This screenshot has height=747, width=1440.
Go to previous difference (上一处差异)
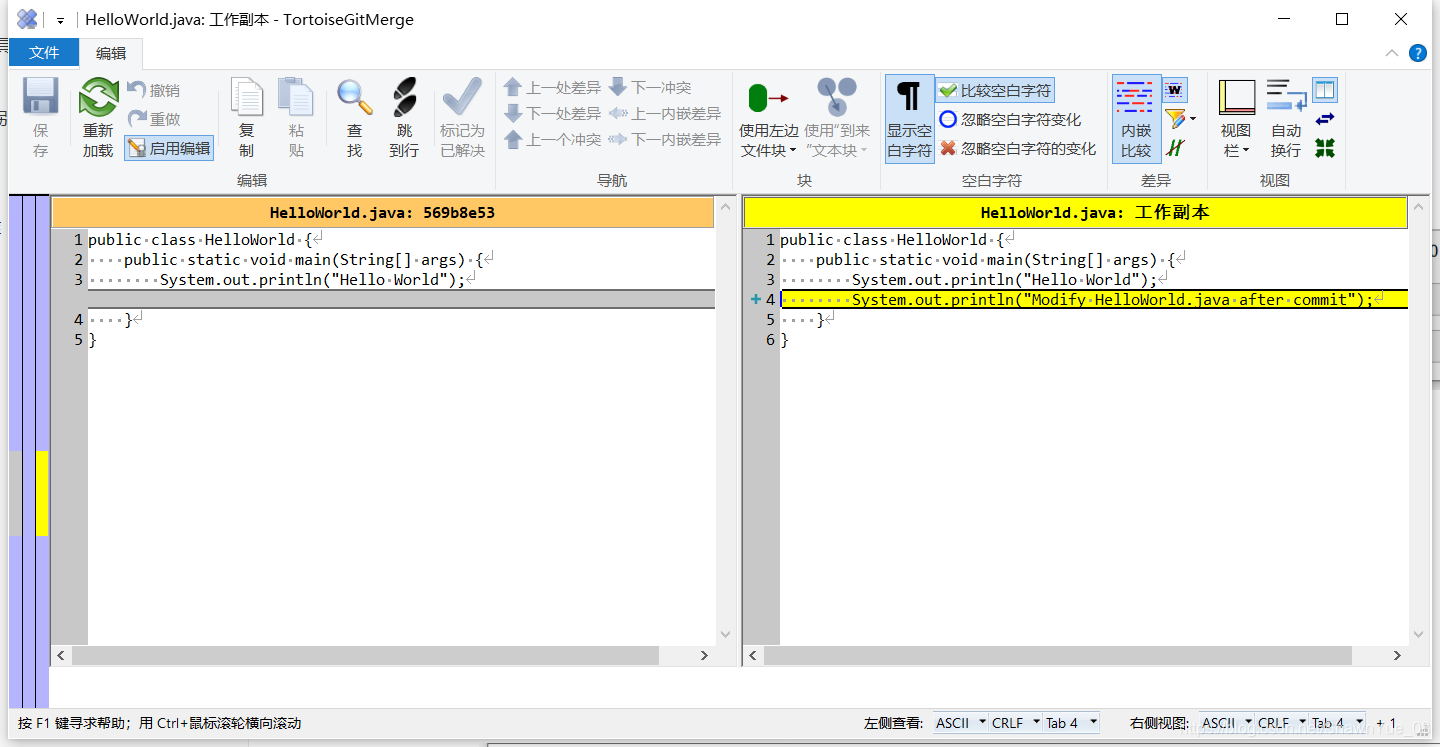point(553,87)
